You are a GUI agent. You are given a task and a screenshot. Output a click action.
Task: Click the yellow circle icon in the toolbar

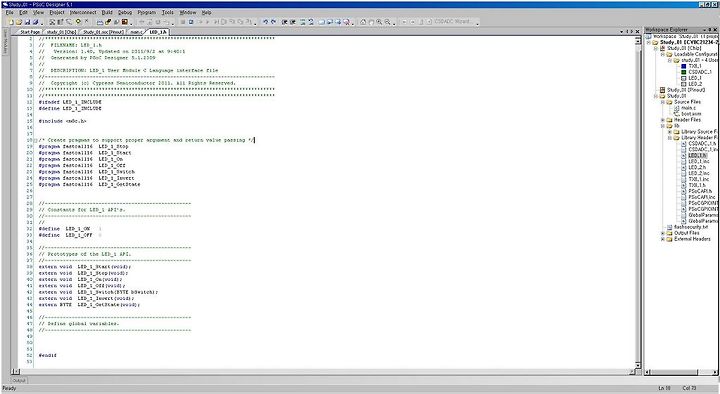(x=78, y=21)
